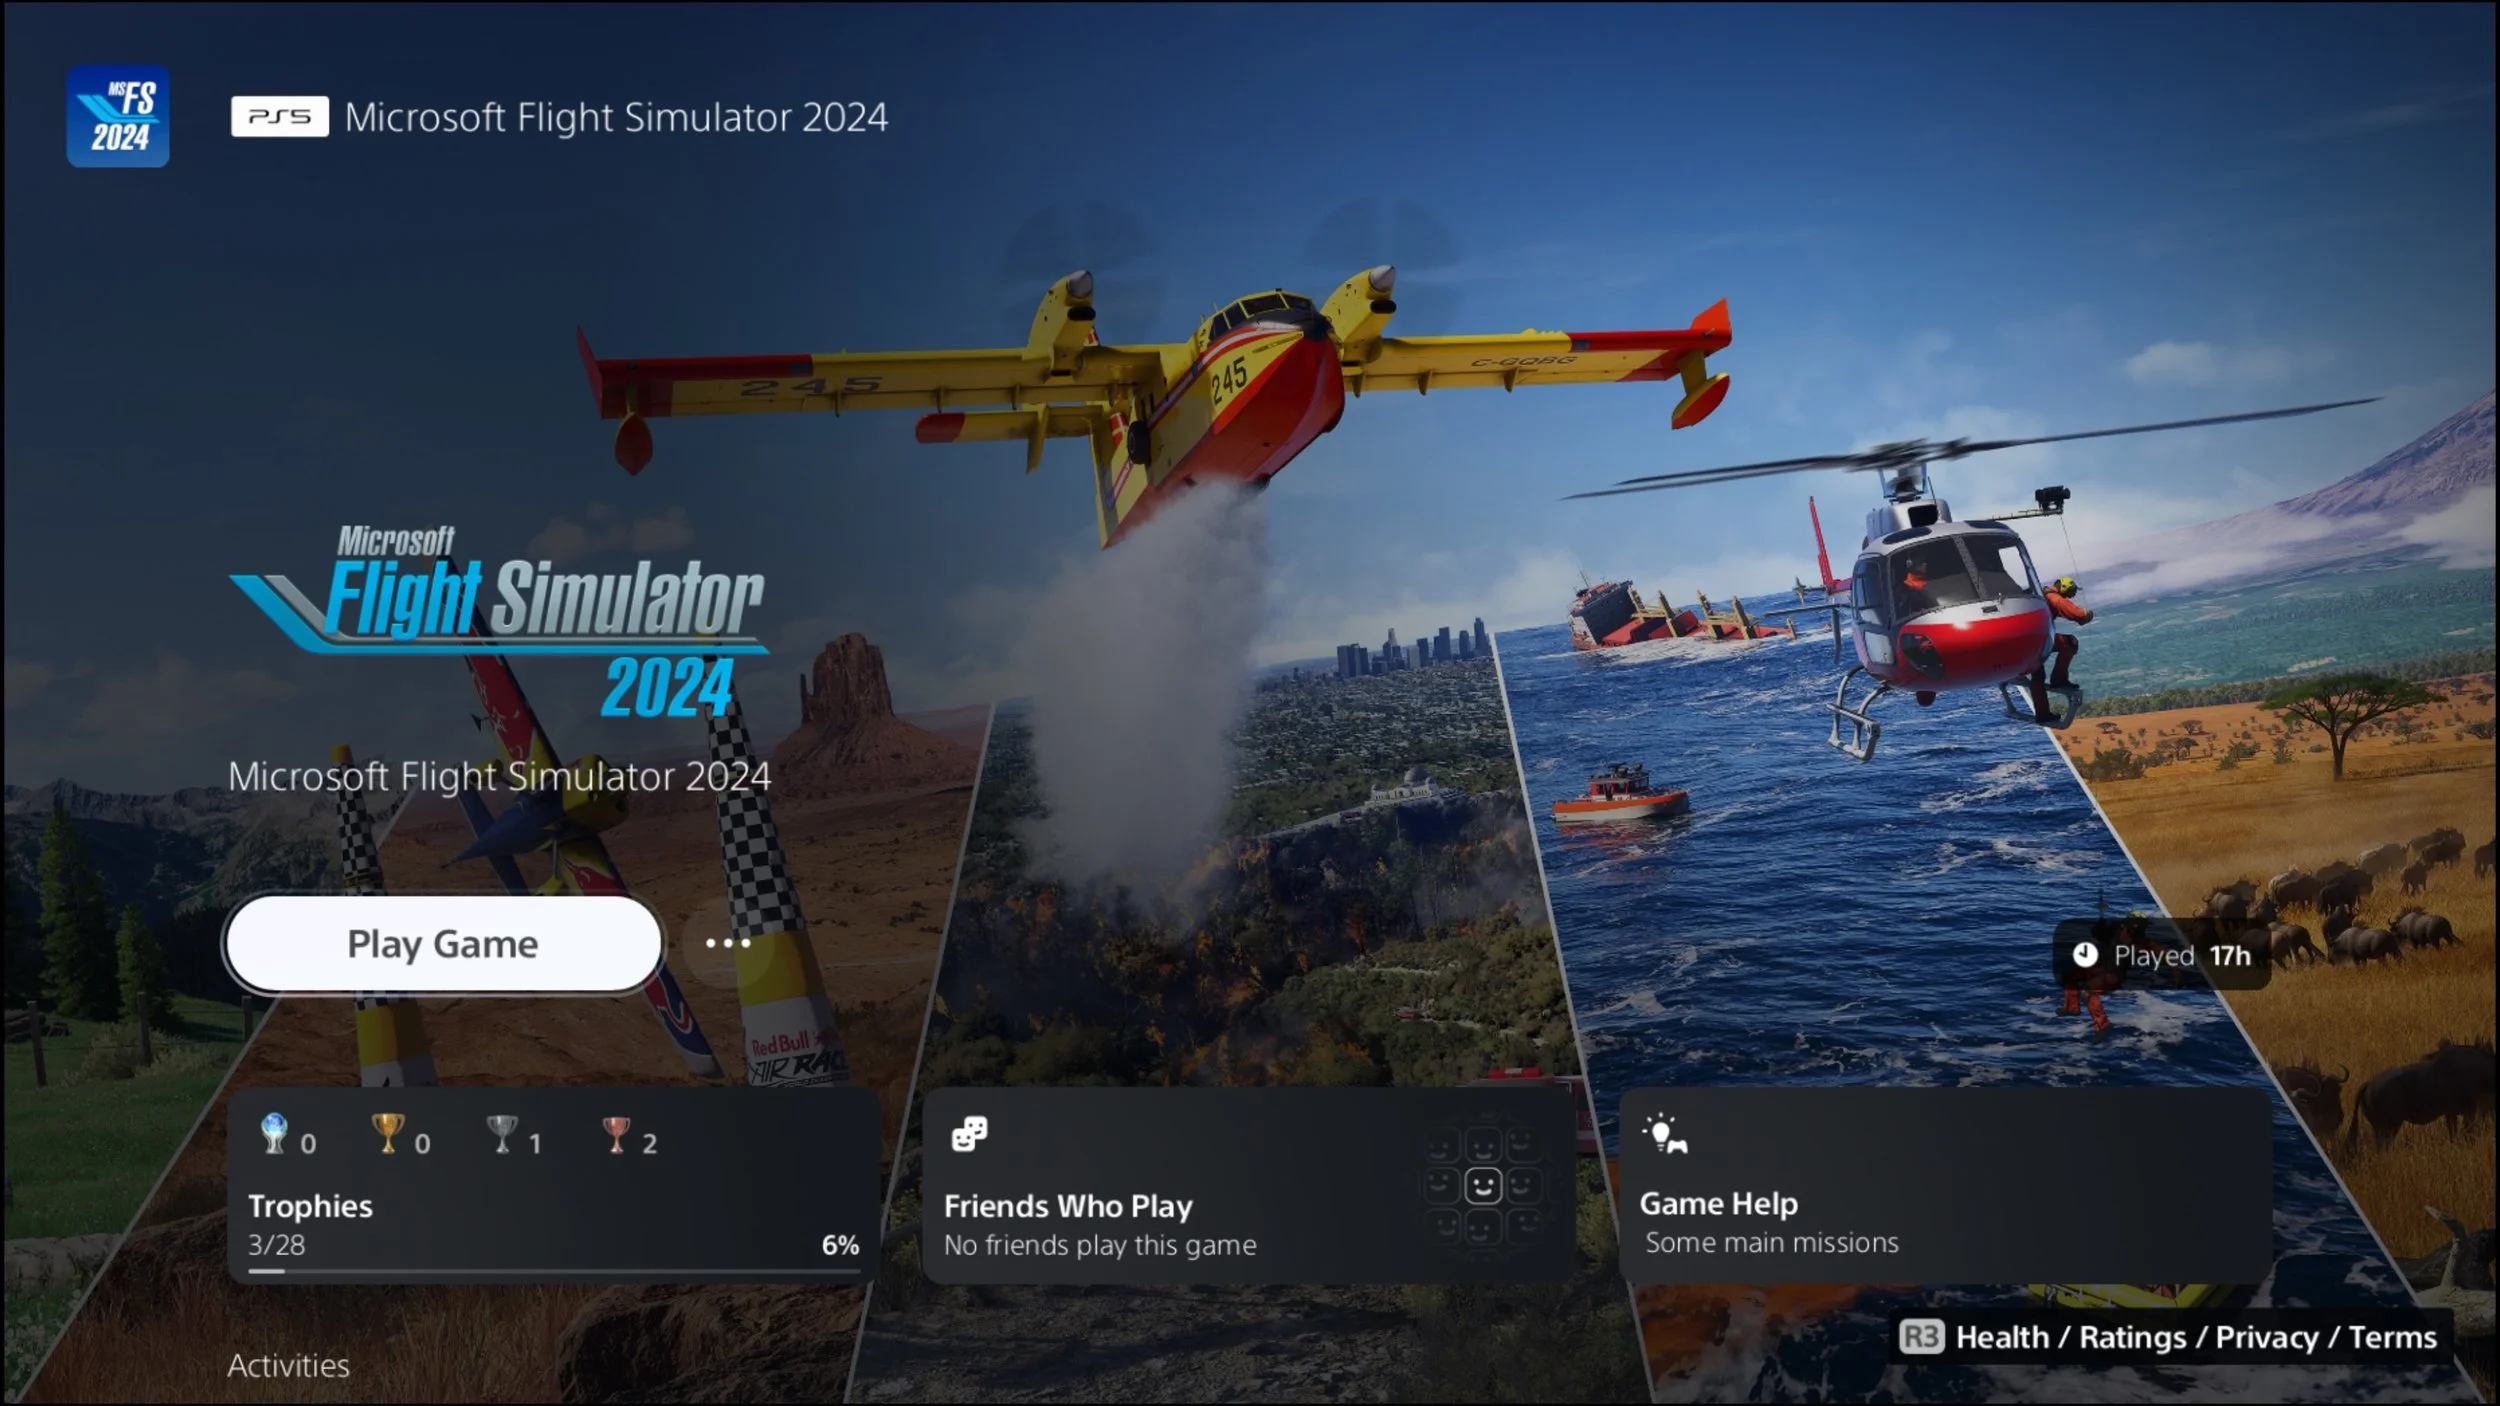Click the trophy progress bar showing 6%

point(553,1271)
